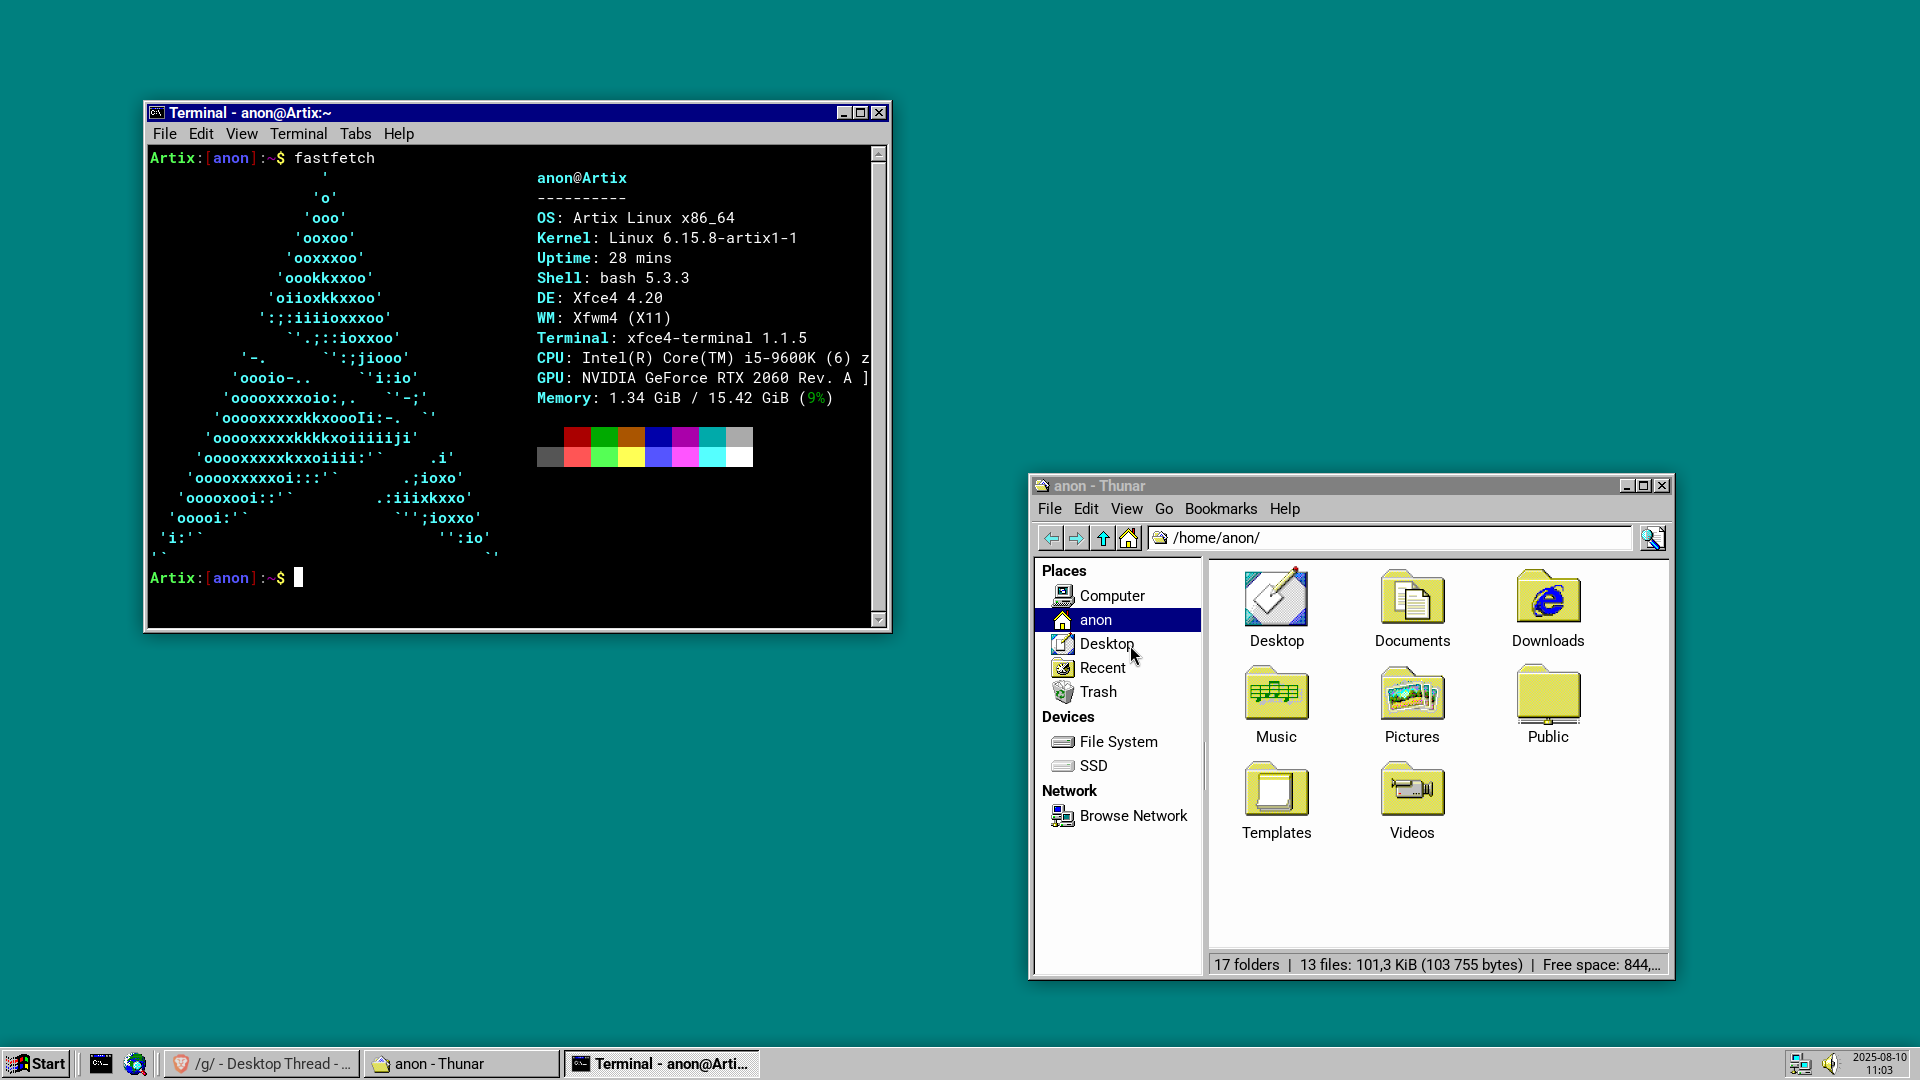Image resolution: width=1920 pixels, height=1080 pixels.
Task: Close the Terminal window
Action: click(879, 113)
